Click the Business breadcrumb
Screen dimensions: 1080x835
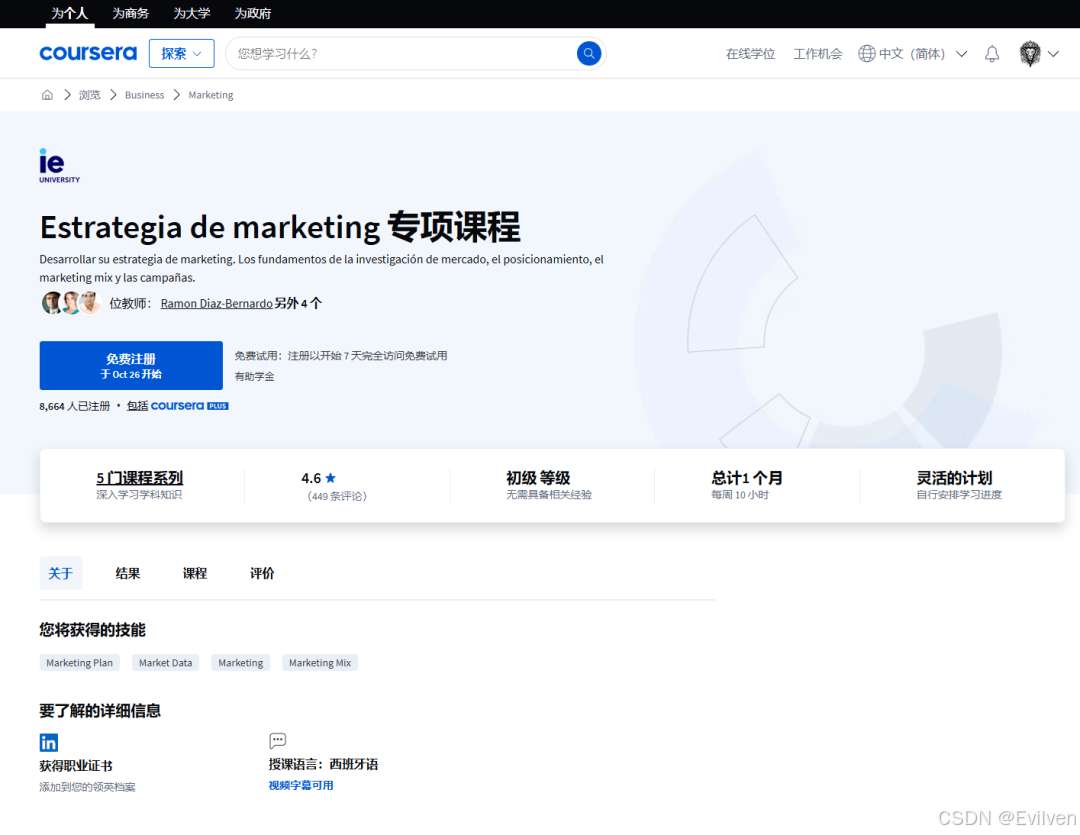145,95
